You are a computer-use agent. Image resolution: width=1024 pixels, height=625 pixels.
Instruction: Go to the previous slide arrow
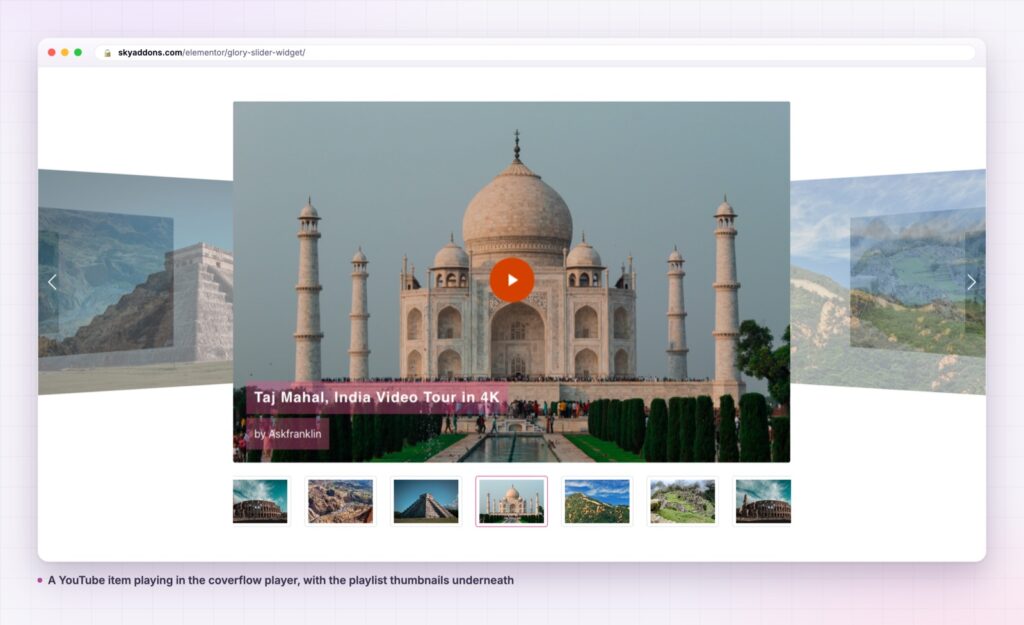[52, 282]
